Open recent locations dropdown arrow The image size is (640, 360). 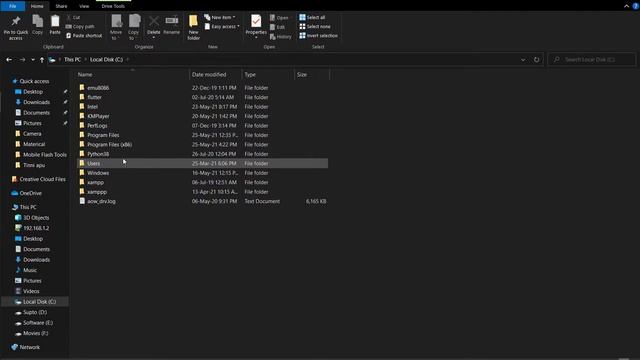click(33, 60)
